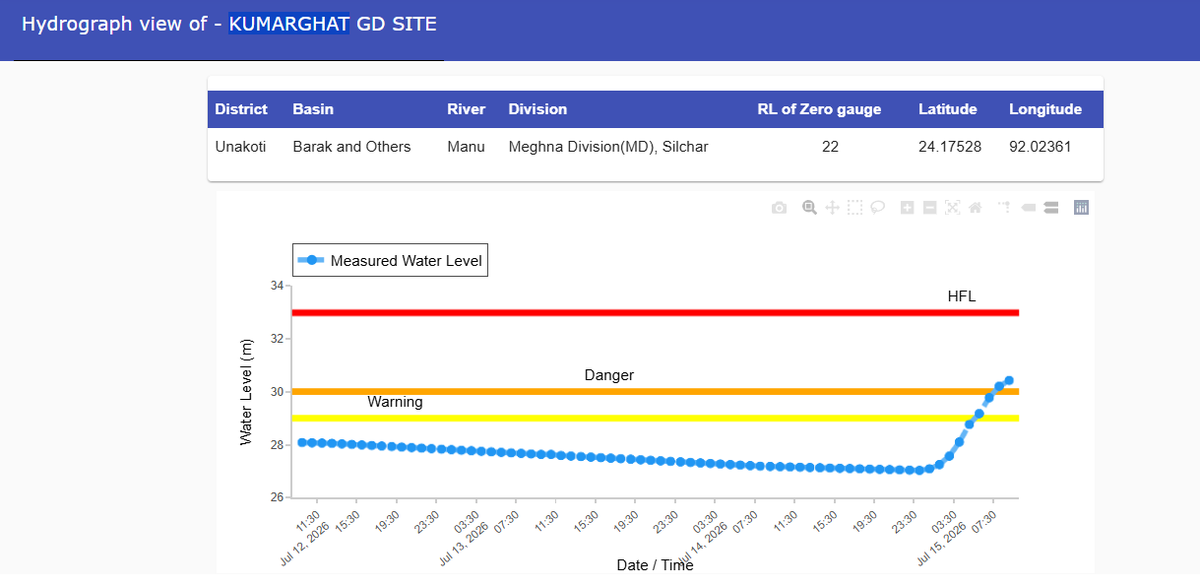Click the Date / Time axis title

coord(655,565)
